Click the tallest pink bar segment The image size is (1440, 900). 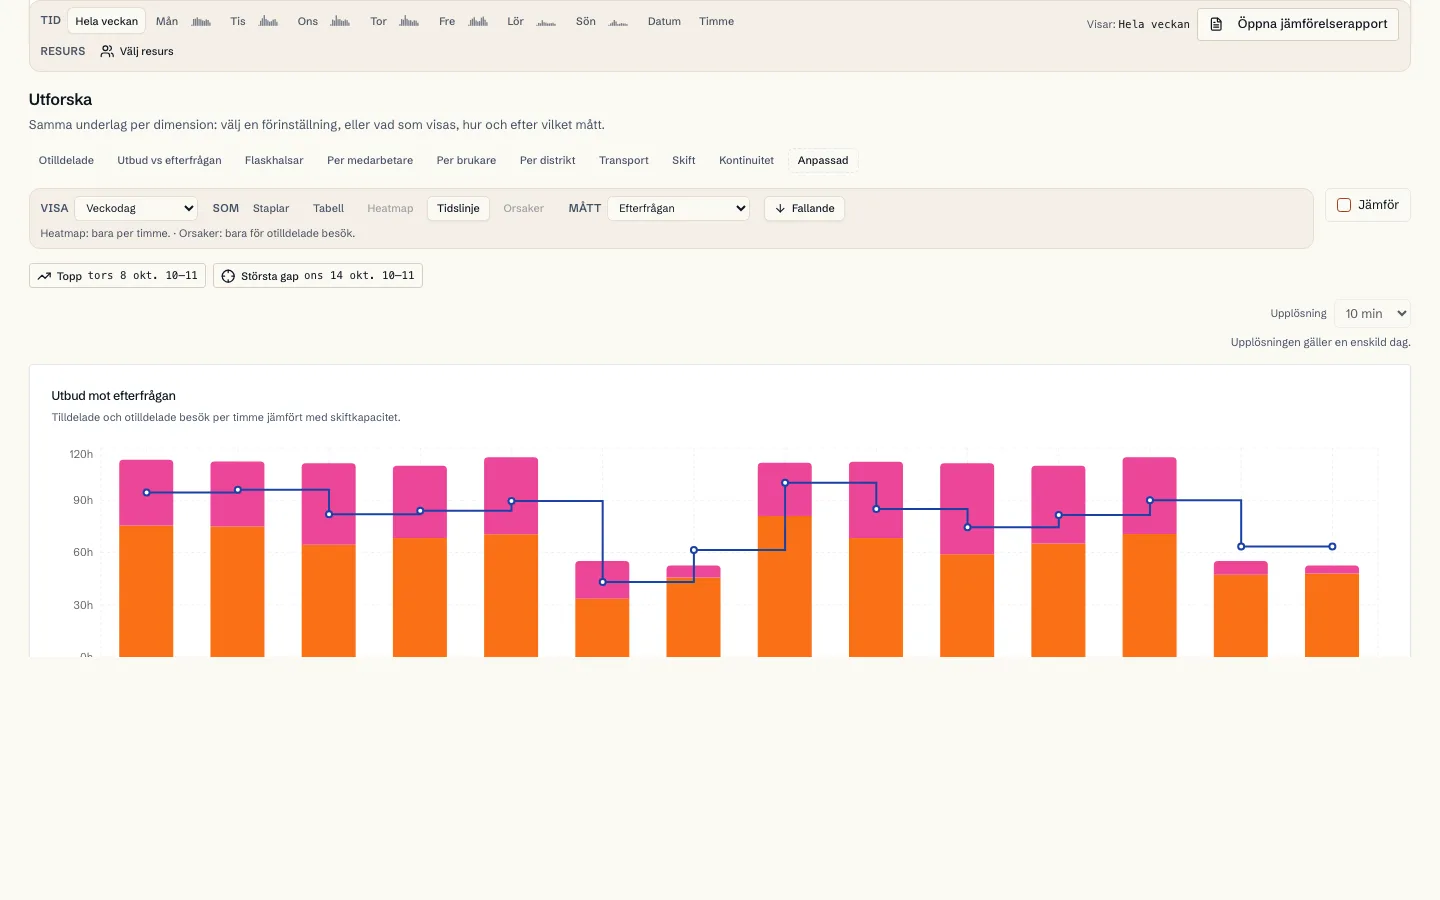pos(967,509)
